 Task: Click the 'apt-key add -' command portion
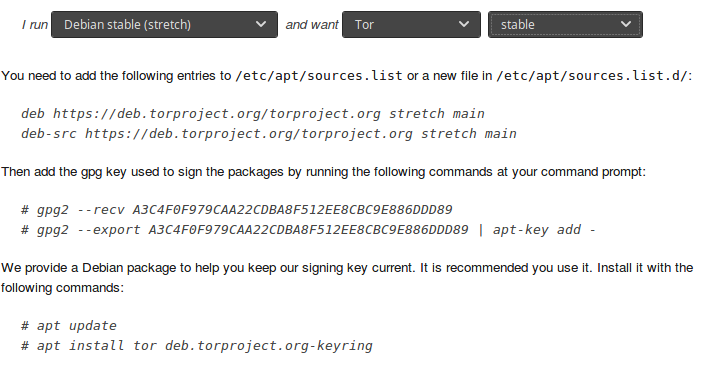click(544, 230)
